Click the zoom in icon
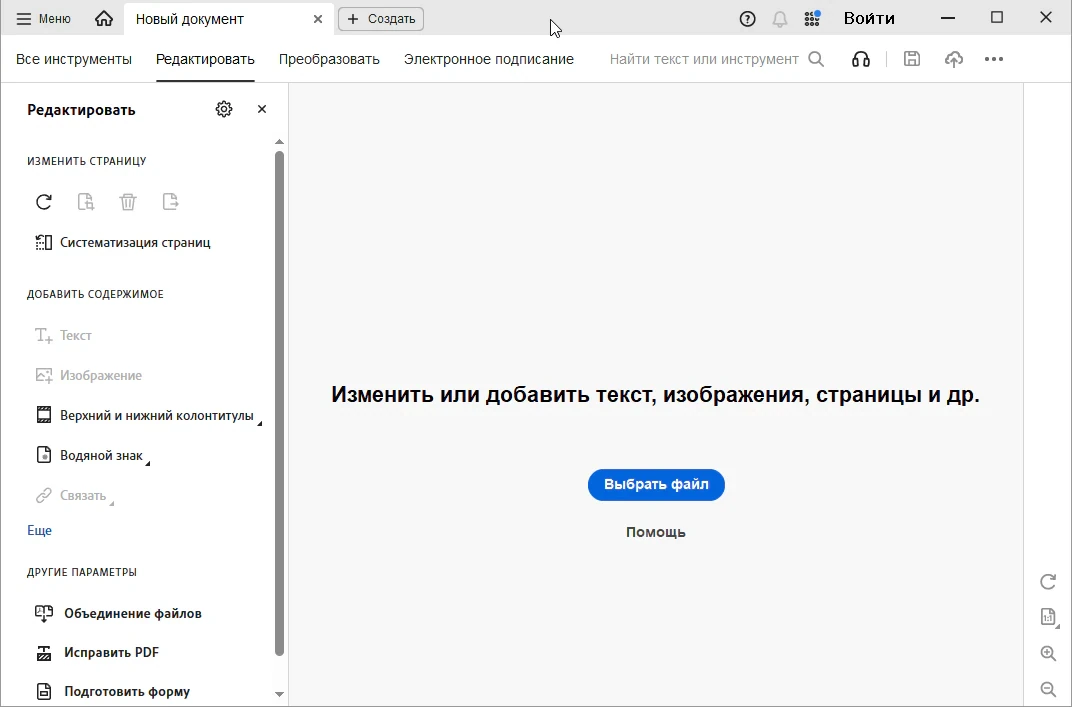 coord(1048,653)
